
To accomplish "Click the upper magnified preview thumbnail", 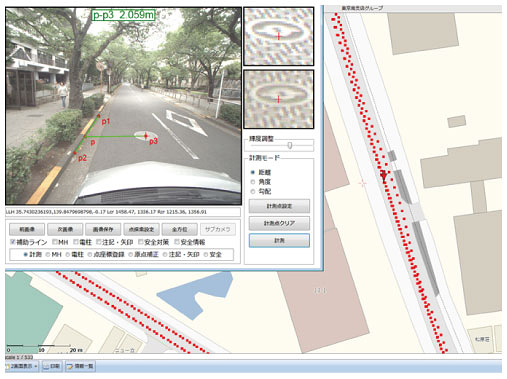I will coord(279,36).
